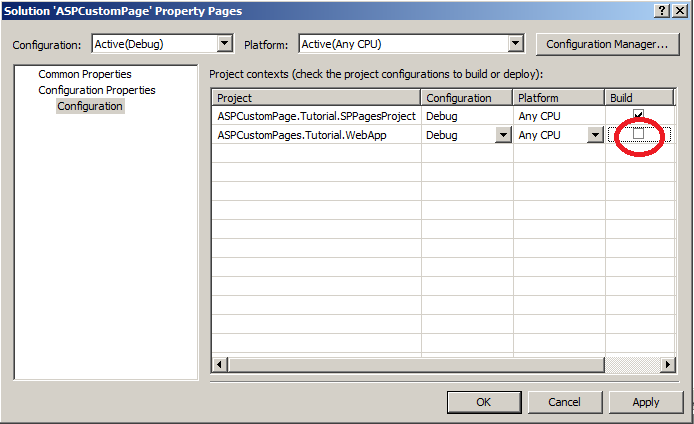Click the Help question mark title button
694x424 pixels.
click(663, 9)
